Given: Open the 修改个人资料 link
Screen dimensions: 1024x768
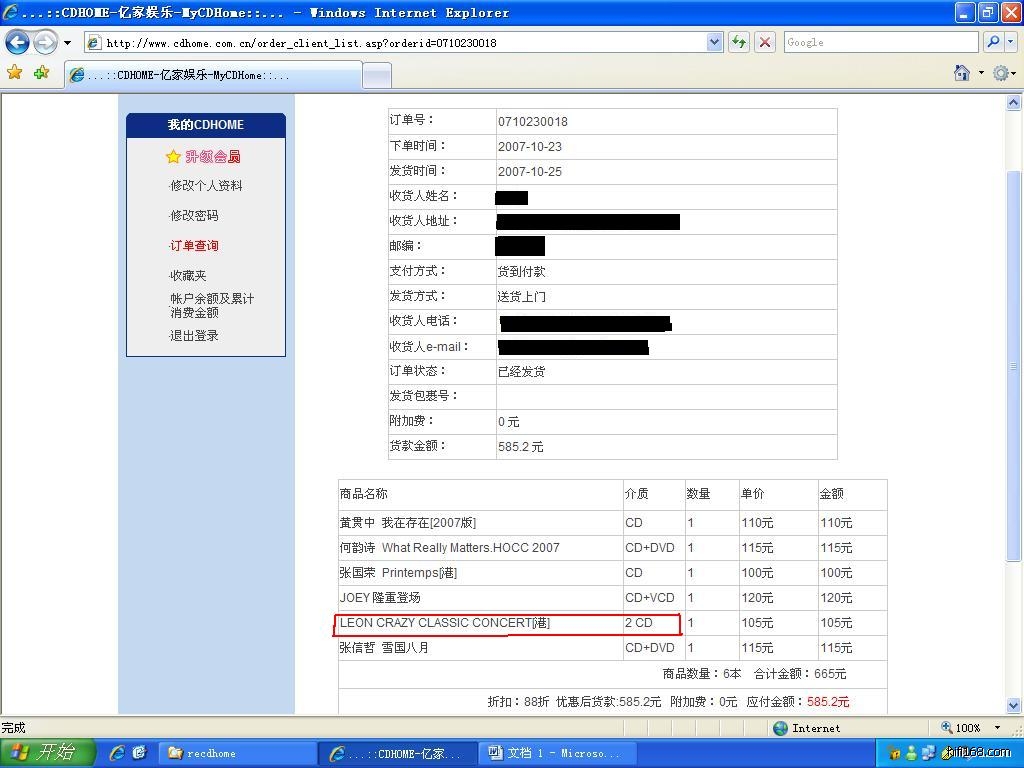Looking at the screenshot, I should coord(206,186).
